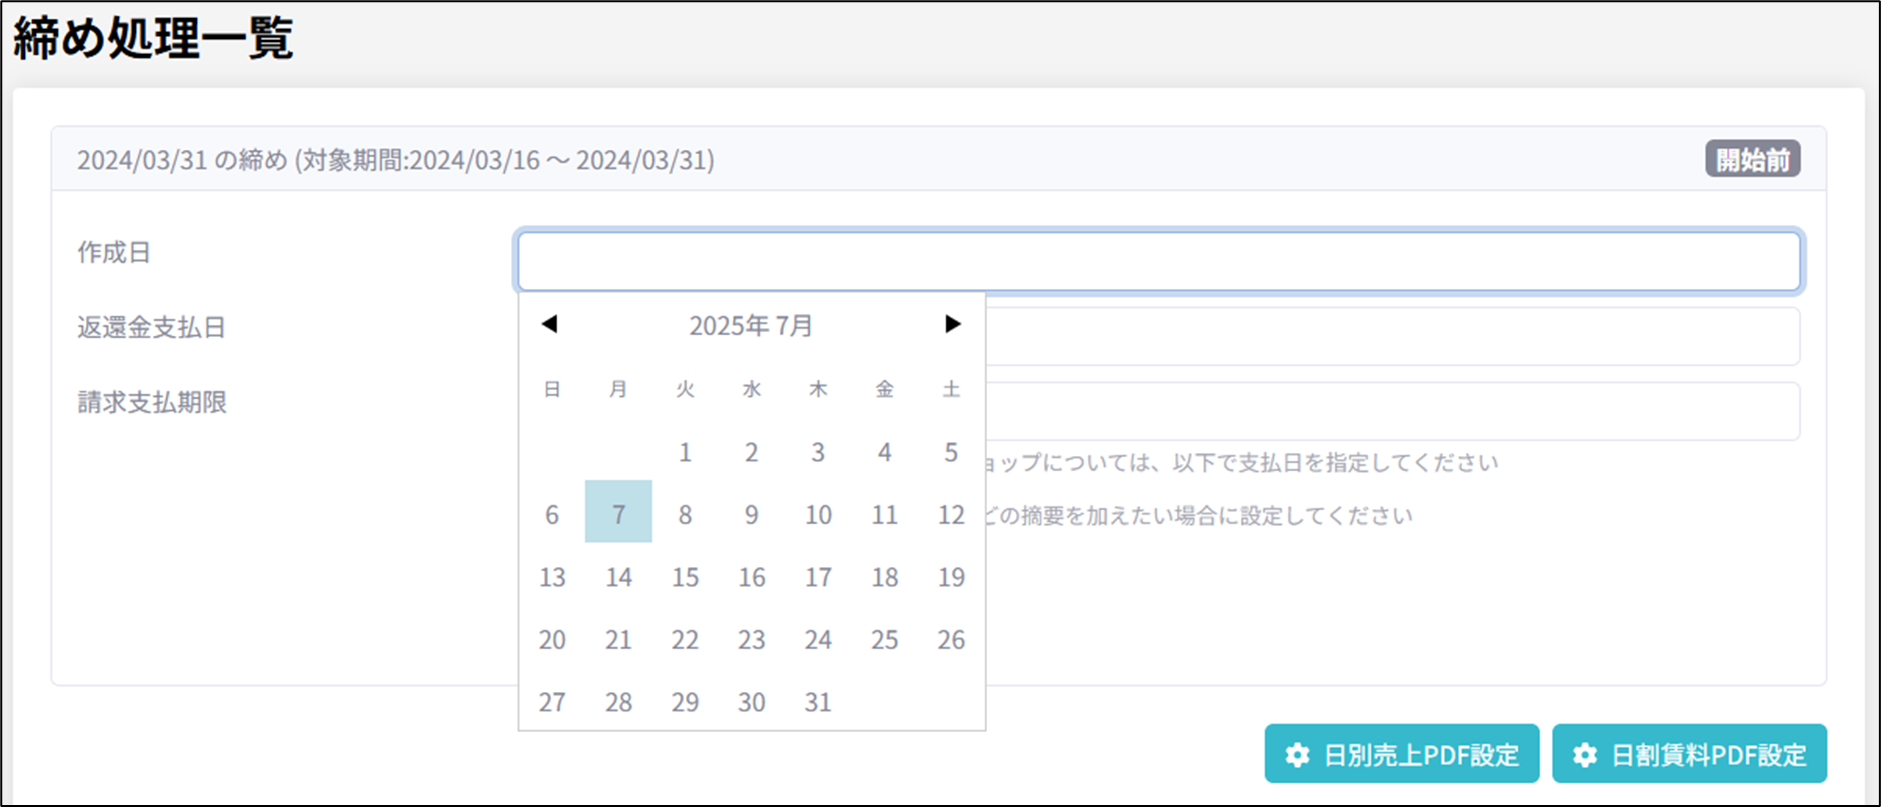
Task: Click previous month arrow in calendar
Action: click(x=549, y=324)
